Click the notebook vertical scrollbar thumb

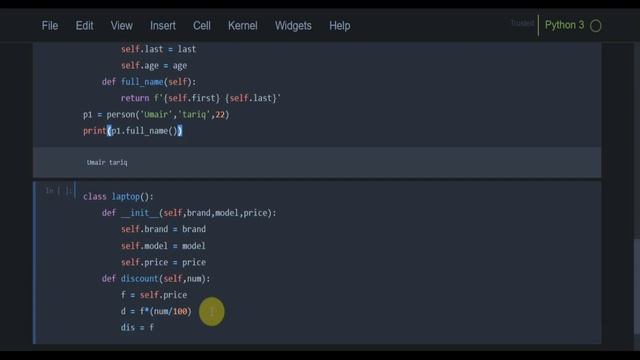click(x=636, y=286)
